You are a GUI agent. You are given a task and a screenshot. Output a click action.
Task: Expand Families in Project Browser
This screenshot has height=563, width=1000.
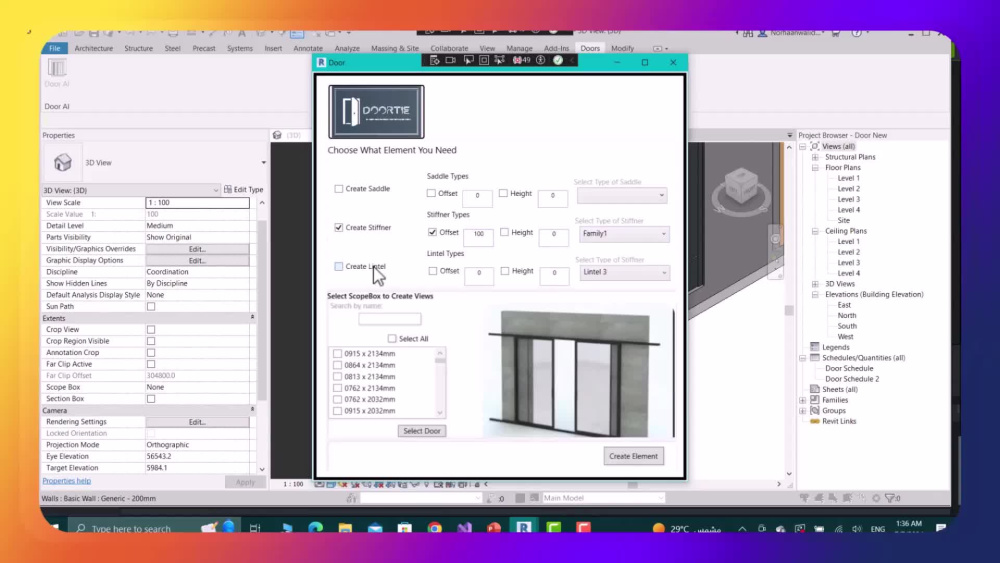coord(803,400)
